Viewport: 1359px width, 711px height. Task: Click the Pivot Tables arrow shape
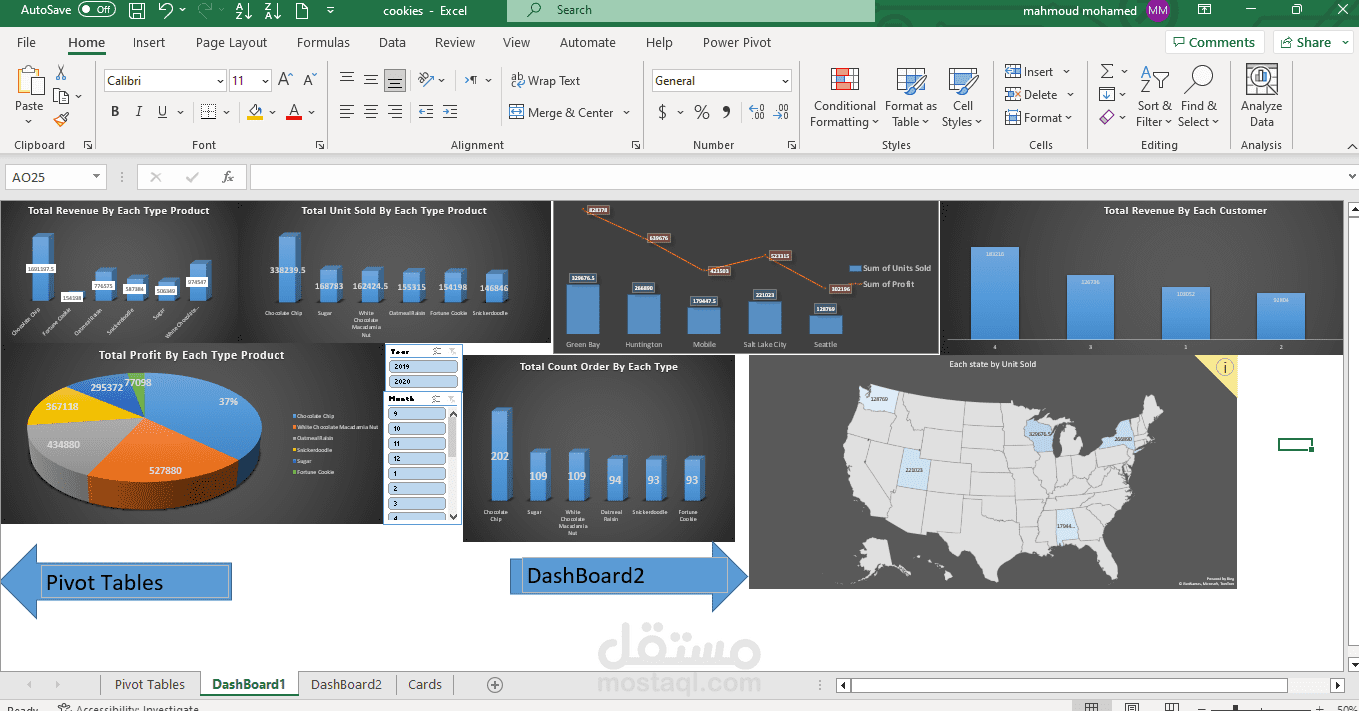tap(116, 582)
